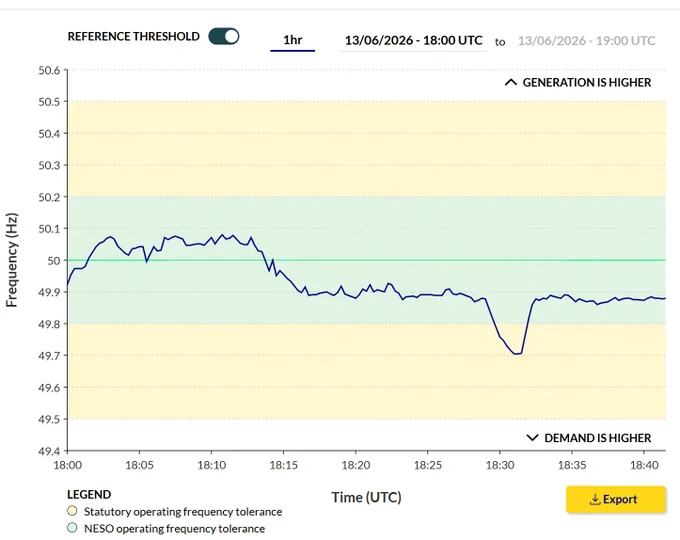680x540 pixels.
Task: Click the 18:40 x-axis tick label
Action: [x=644, y=465]
